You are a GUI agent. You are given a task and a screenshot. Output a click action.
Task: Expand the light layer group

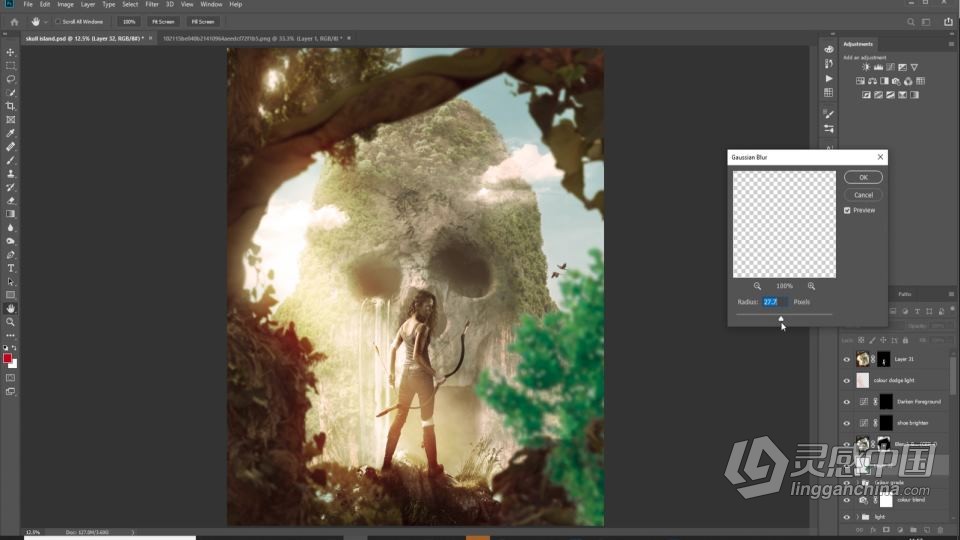(857, 517)
